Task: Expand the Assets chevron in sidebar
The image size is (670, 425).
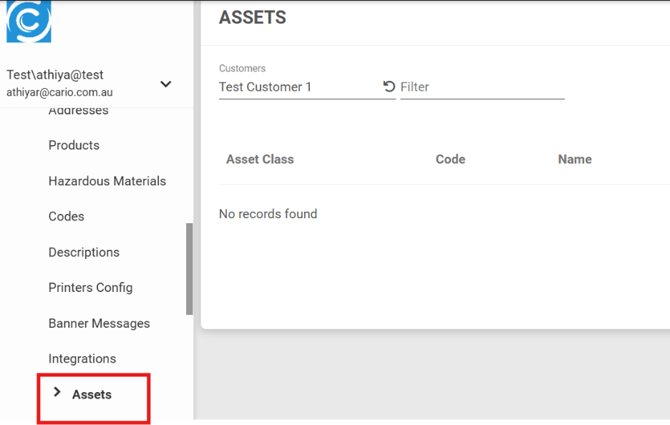Action: (57, 393)
